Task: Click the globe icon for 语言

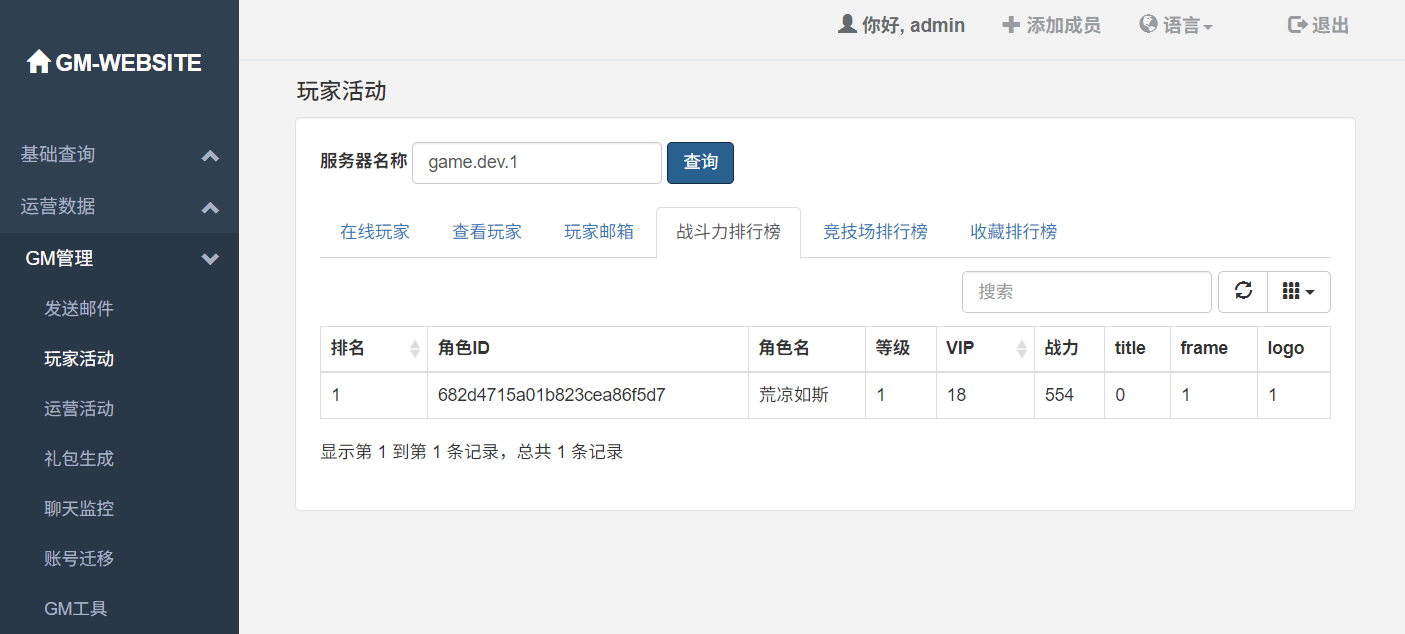Action: (1148, 25)
